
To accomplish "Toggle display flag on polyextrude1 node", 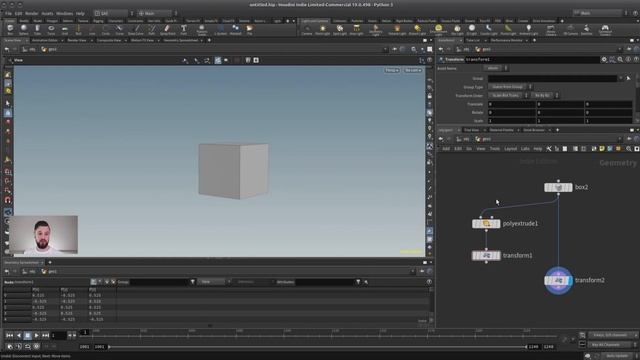I will point(498,224).
